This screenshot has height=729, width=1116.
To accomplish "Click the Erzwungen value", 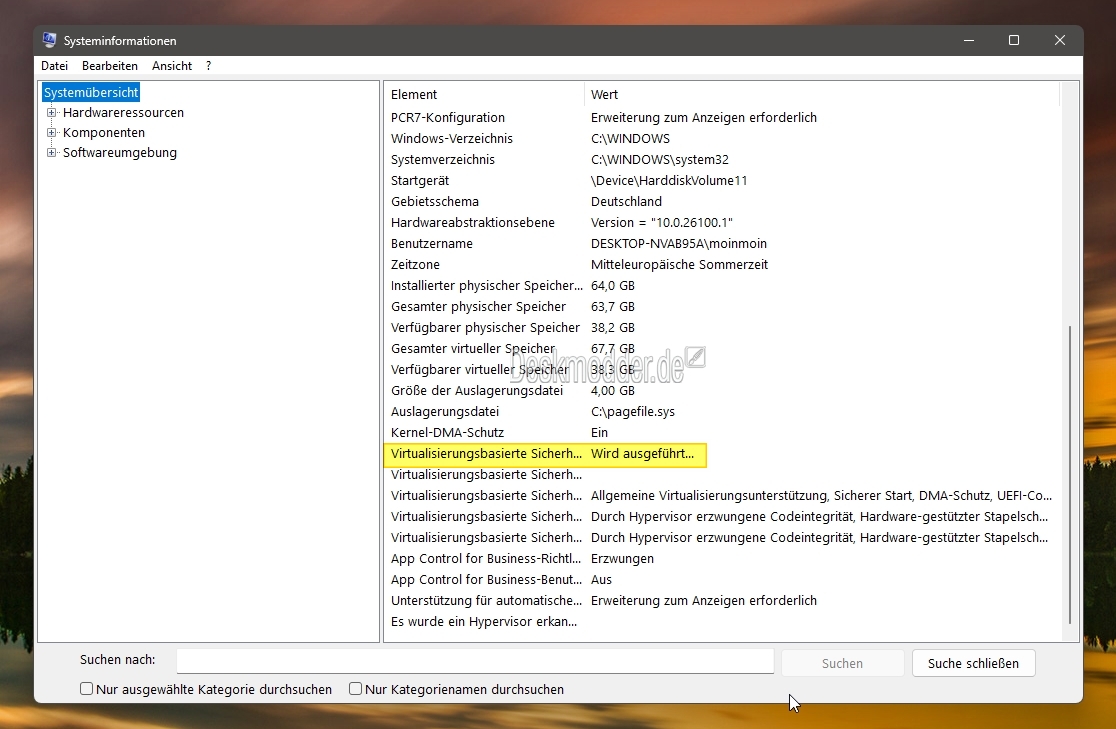I will tap(622, 559).
